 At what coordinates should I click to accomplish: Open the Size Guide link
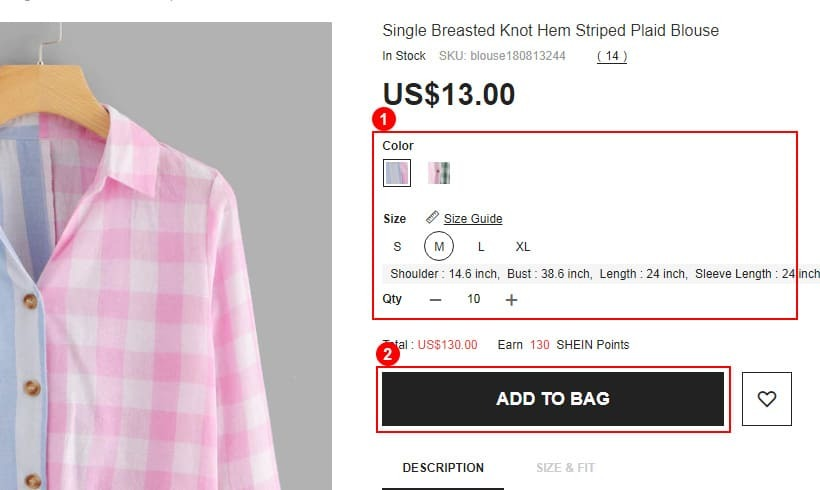(473, 219)
